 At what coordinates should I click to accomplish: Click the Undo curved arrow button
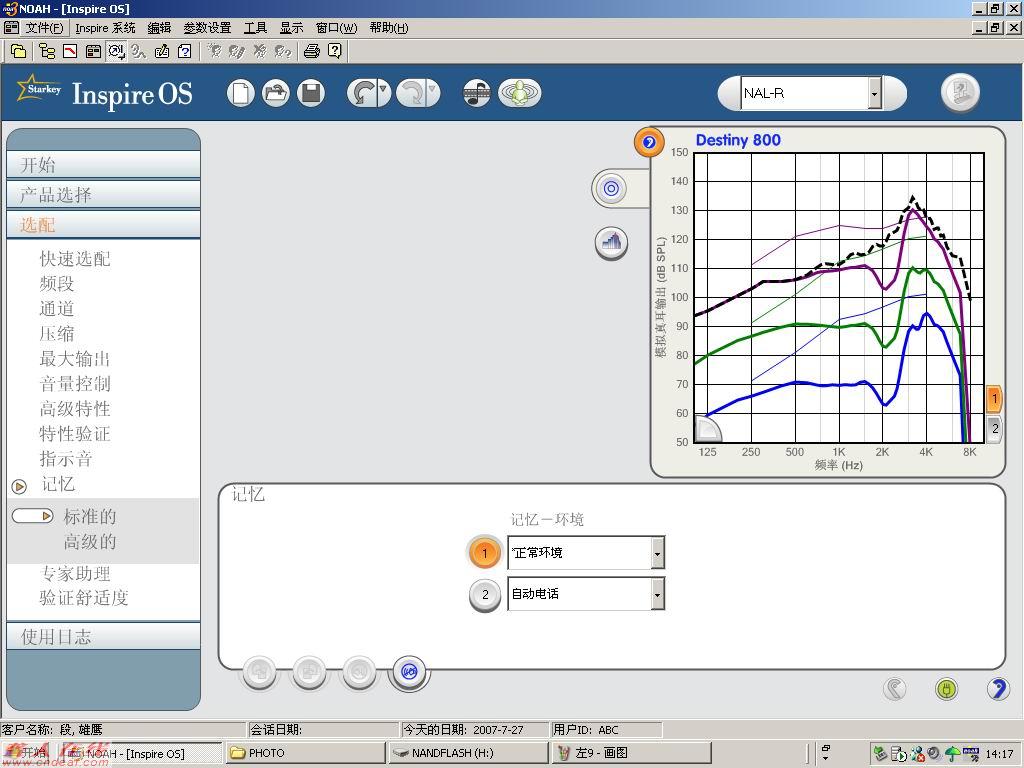point(362,93)
